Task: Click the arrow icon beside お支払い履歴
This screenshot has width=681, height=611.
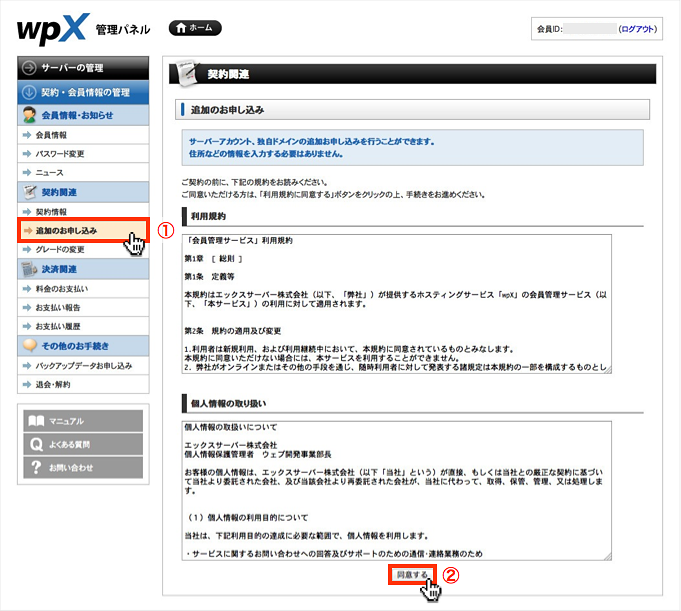Action: (x=27, y=326)
